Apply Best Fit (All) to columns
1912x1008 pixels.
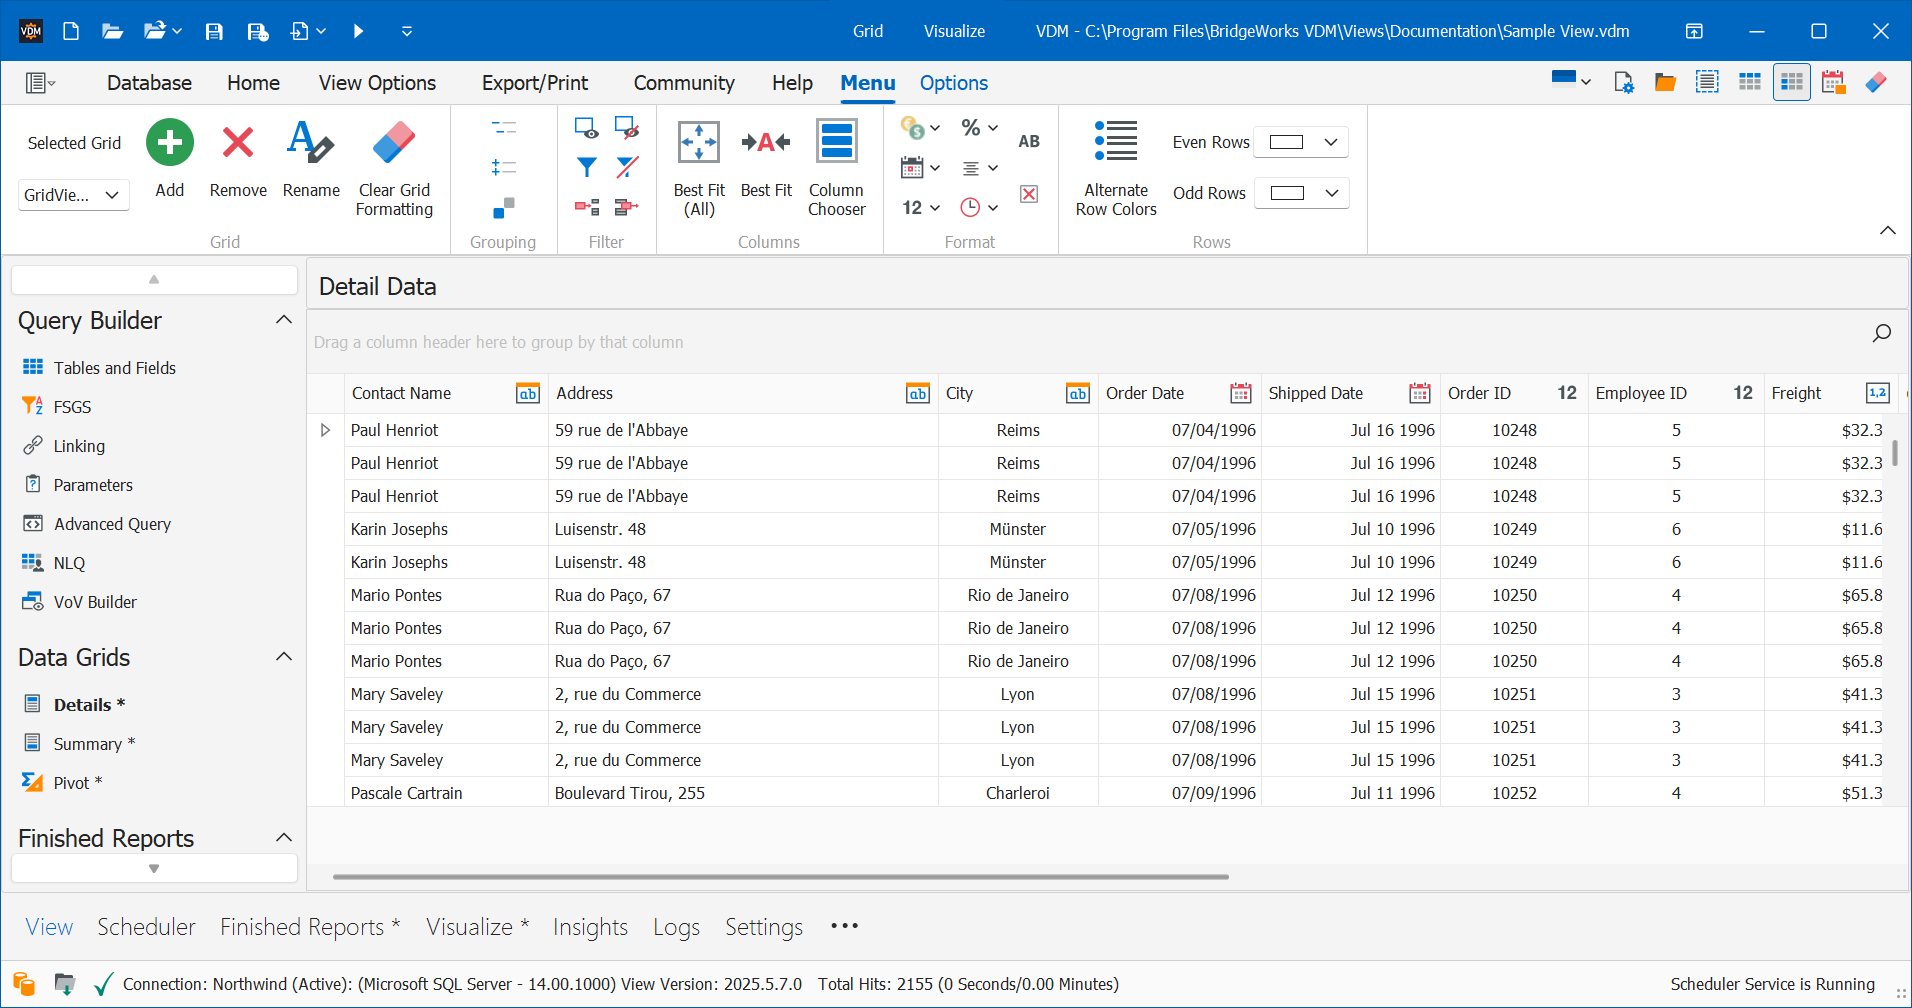tap(699, 168)
